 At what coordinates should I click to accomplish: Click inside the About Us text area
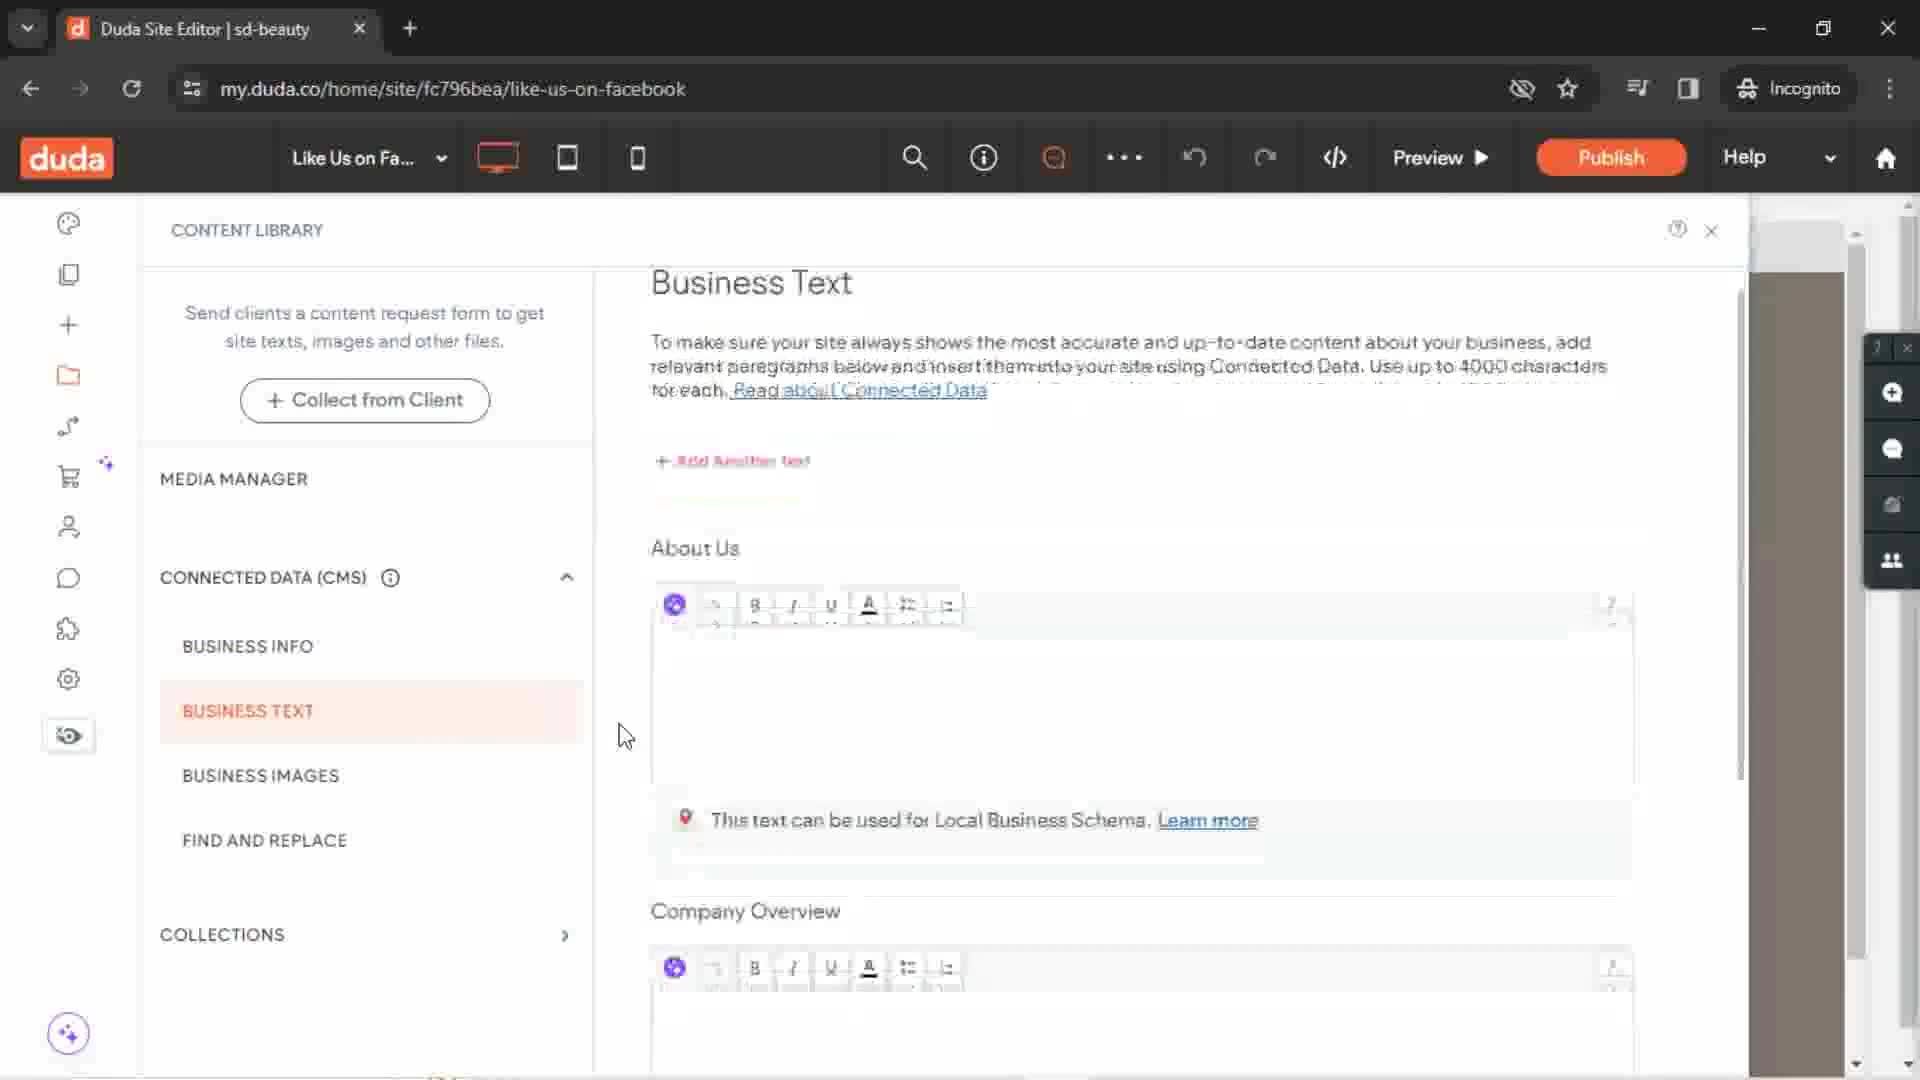1142,705
